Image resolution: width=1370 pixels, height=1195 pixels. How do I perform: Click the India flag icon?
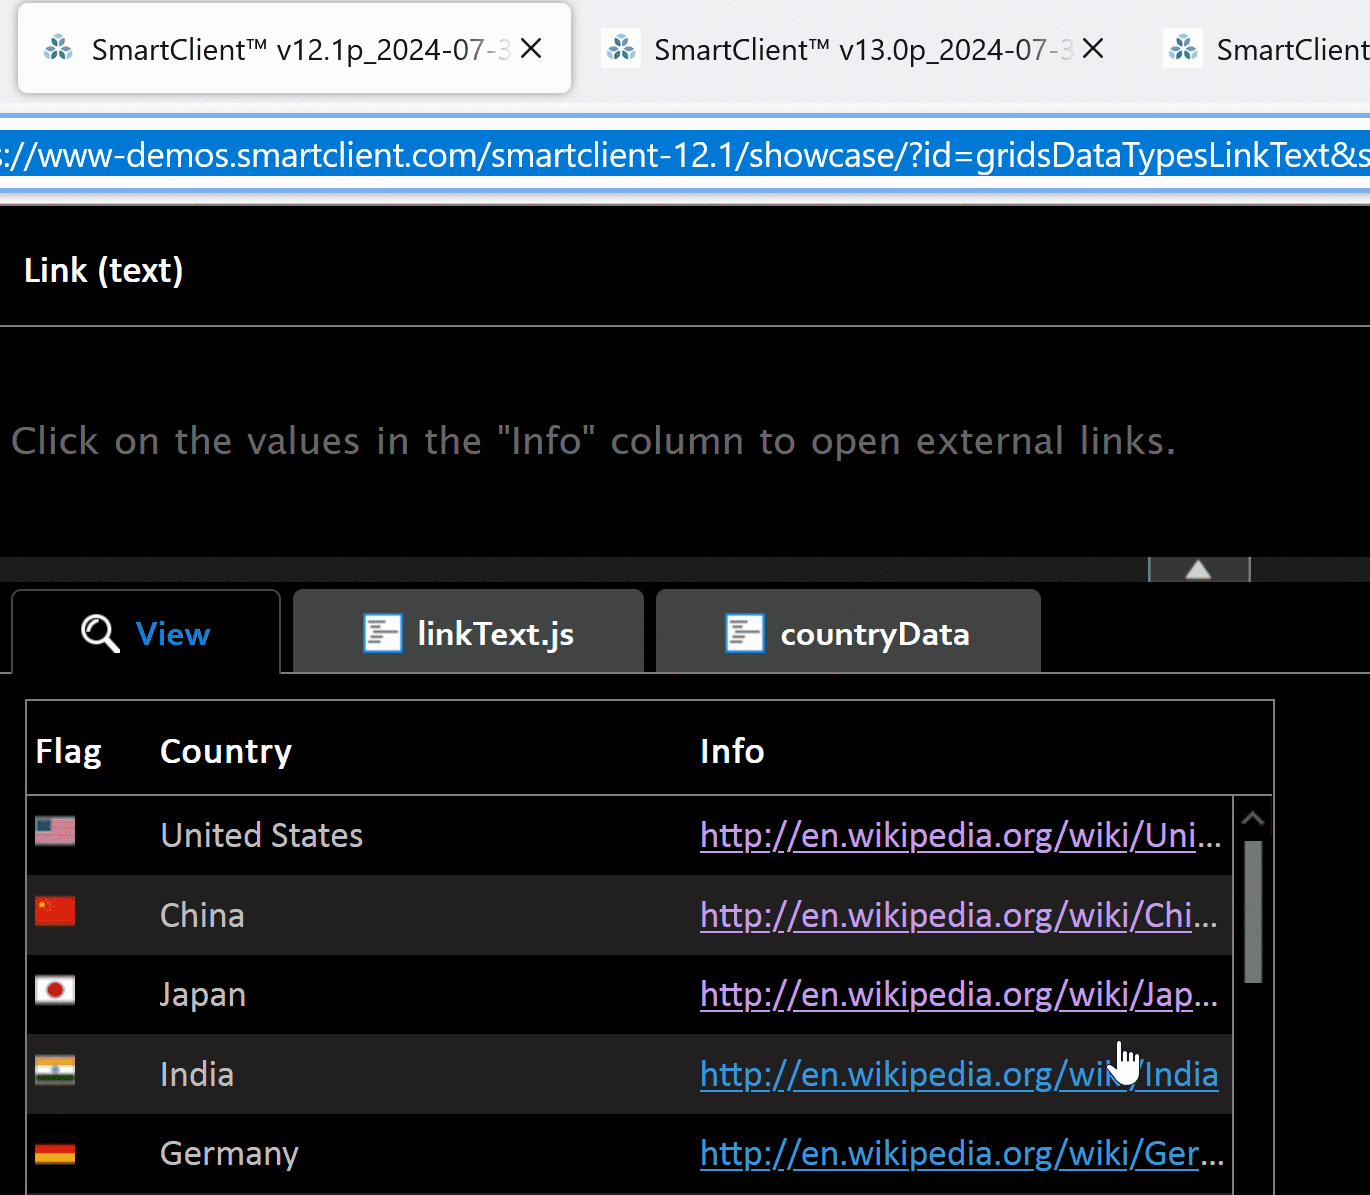(x=55, y=1070)
